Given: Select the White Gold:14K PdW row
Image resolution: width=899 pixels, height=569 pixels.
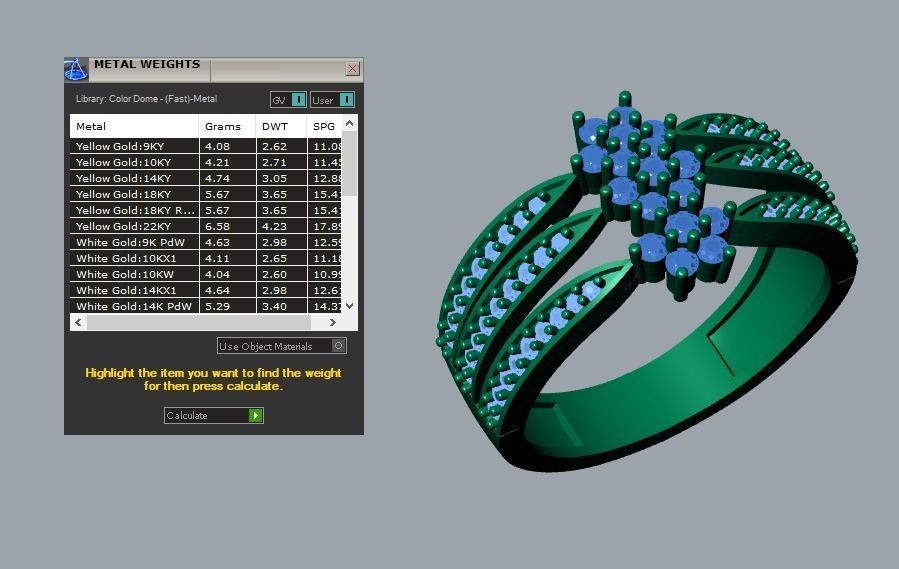Looking at the screenshot, I should coord(206,306).
